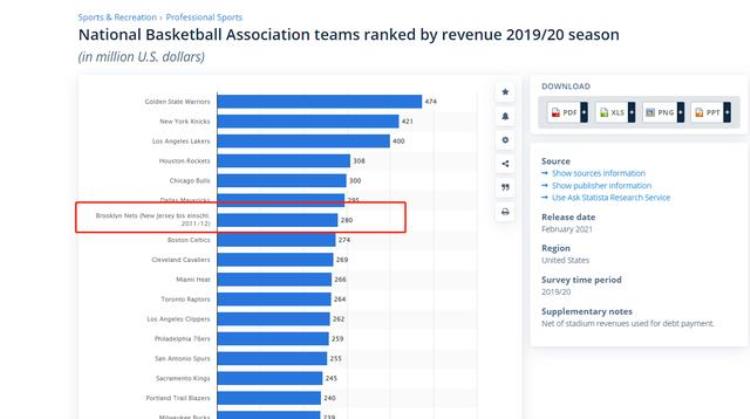The image size is (750, 419).
Task: Click the bell notification icon
Action: (505, 116)
